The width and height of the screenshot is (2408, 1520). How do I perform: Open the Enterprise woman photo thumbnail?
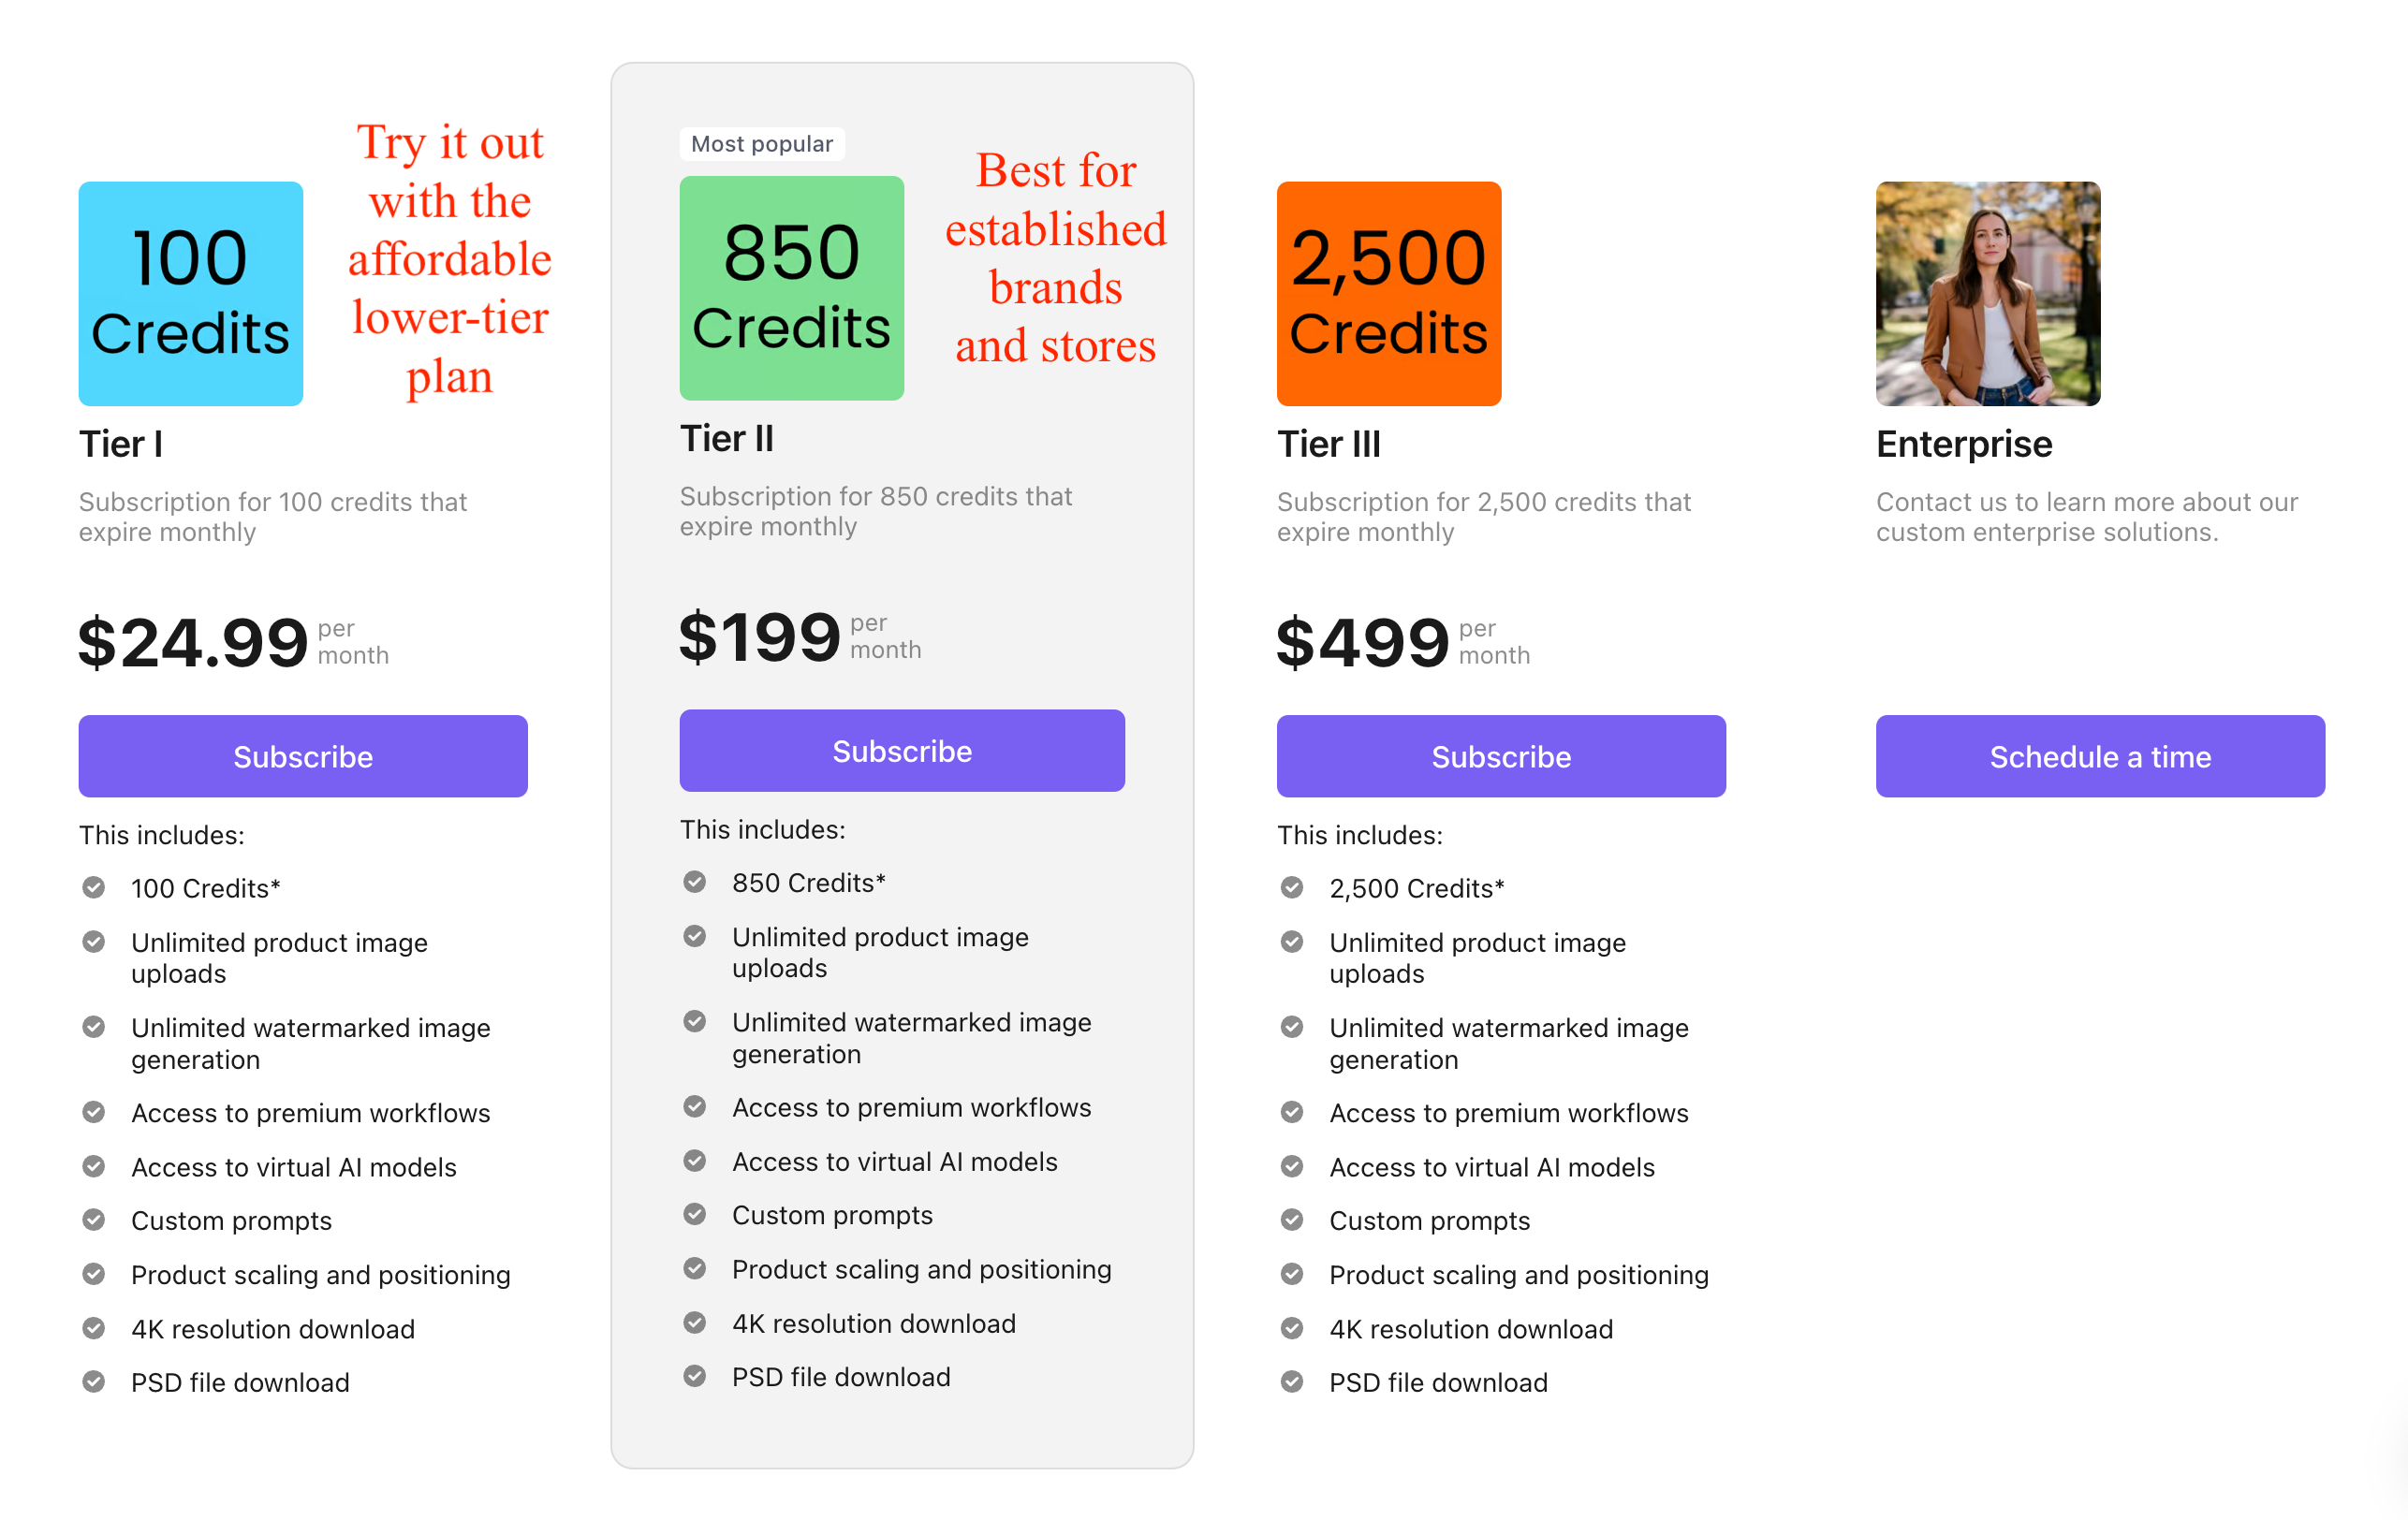coord(1987,293)
